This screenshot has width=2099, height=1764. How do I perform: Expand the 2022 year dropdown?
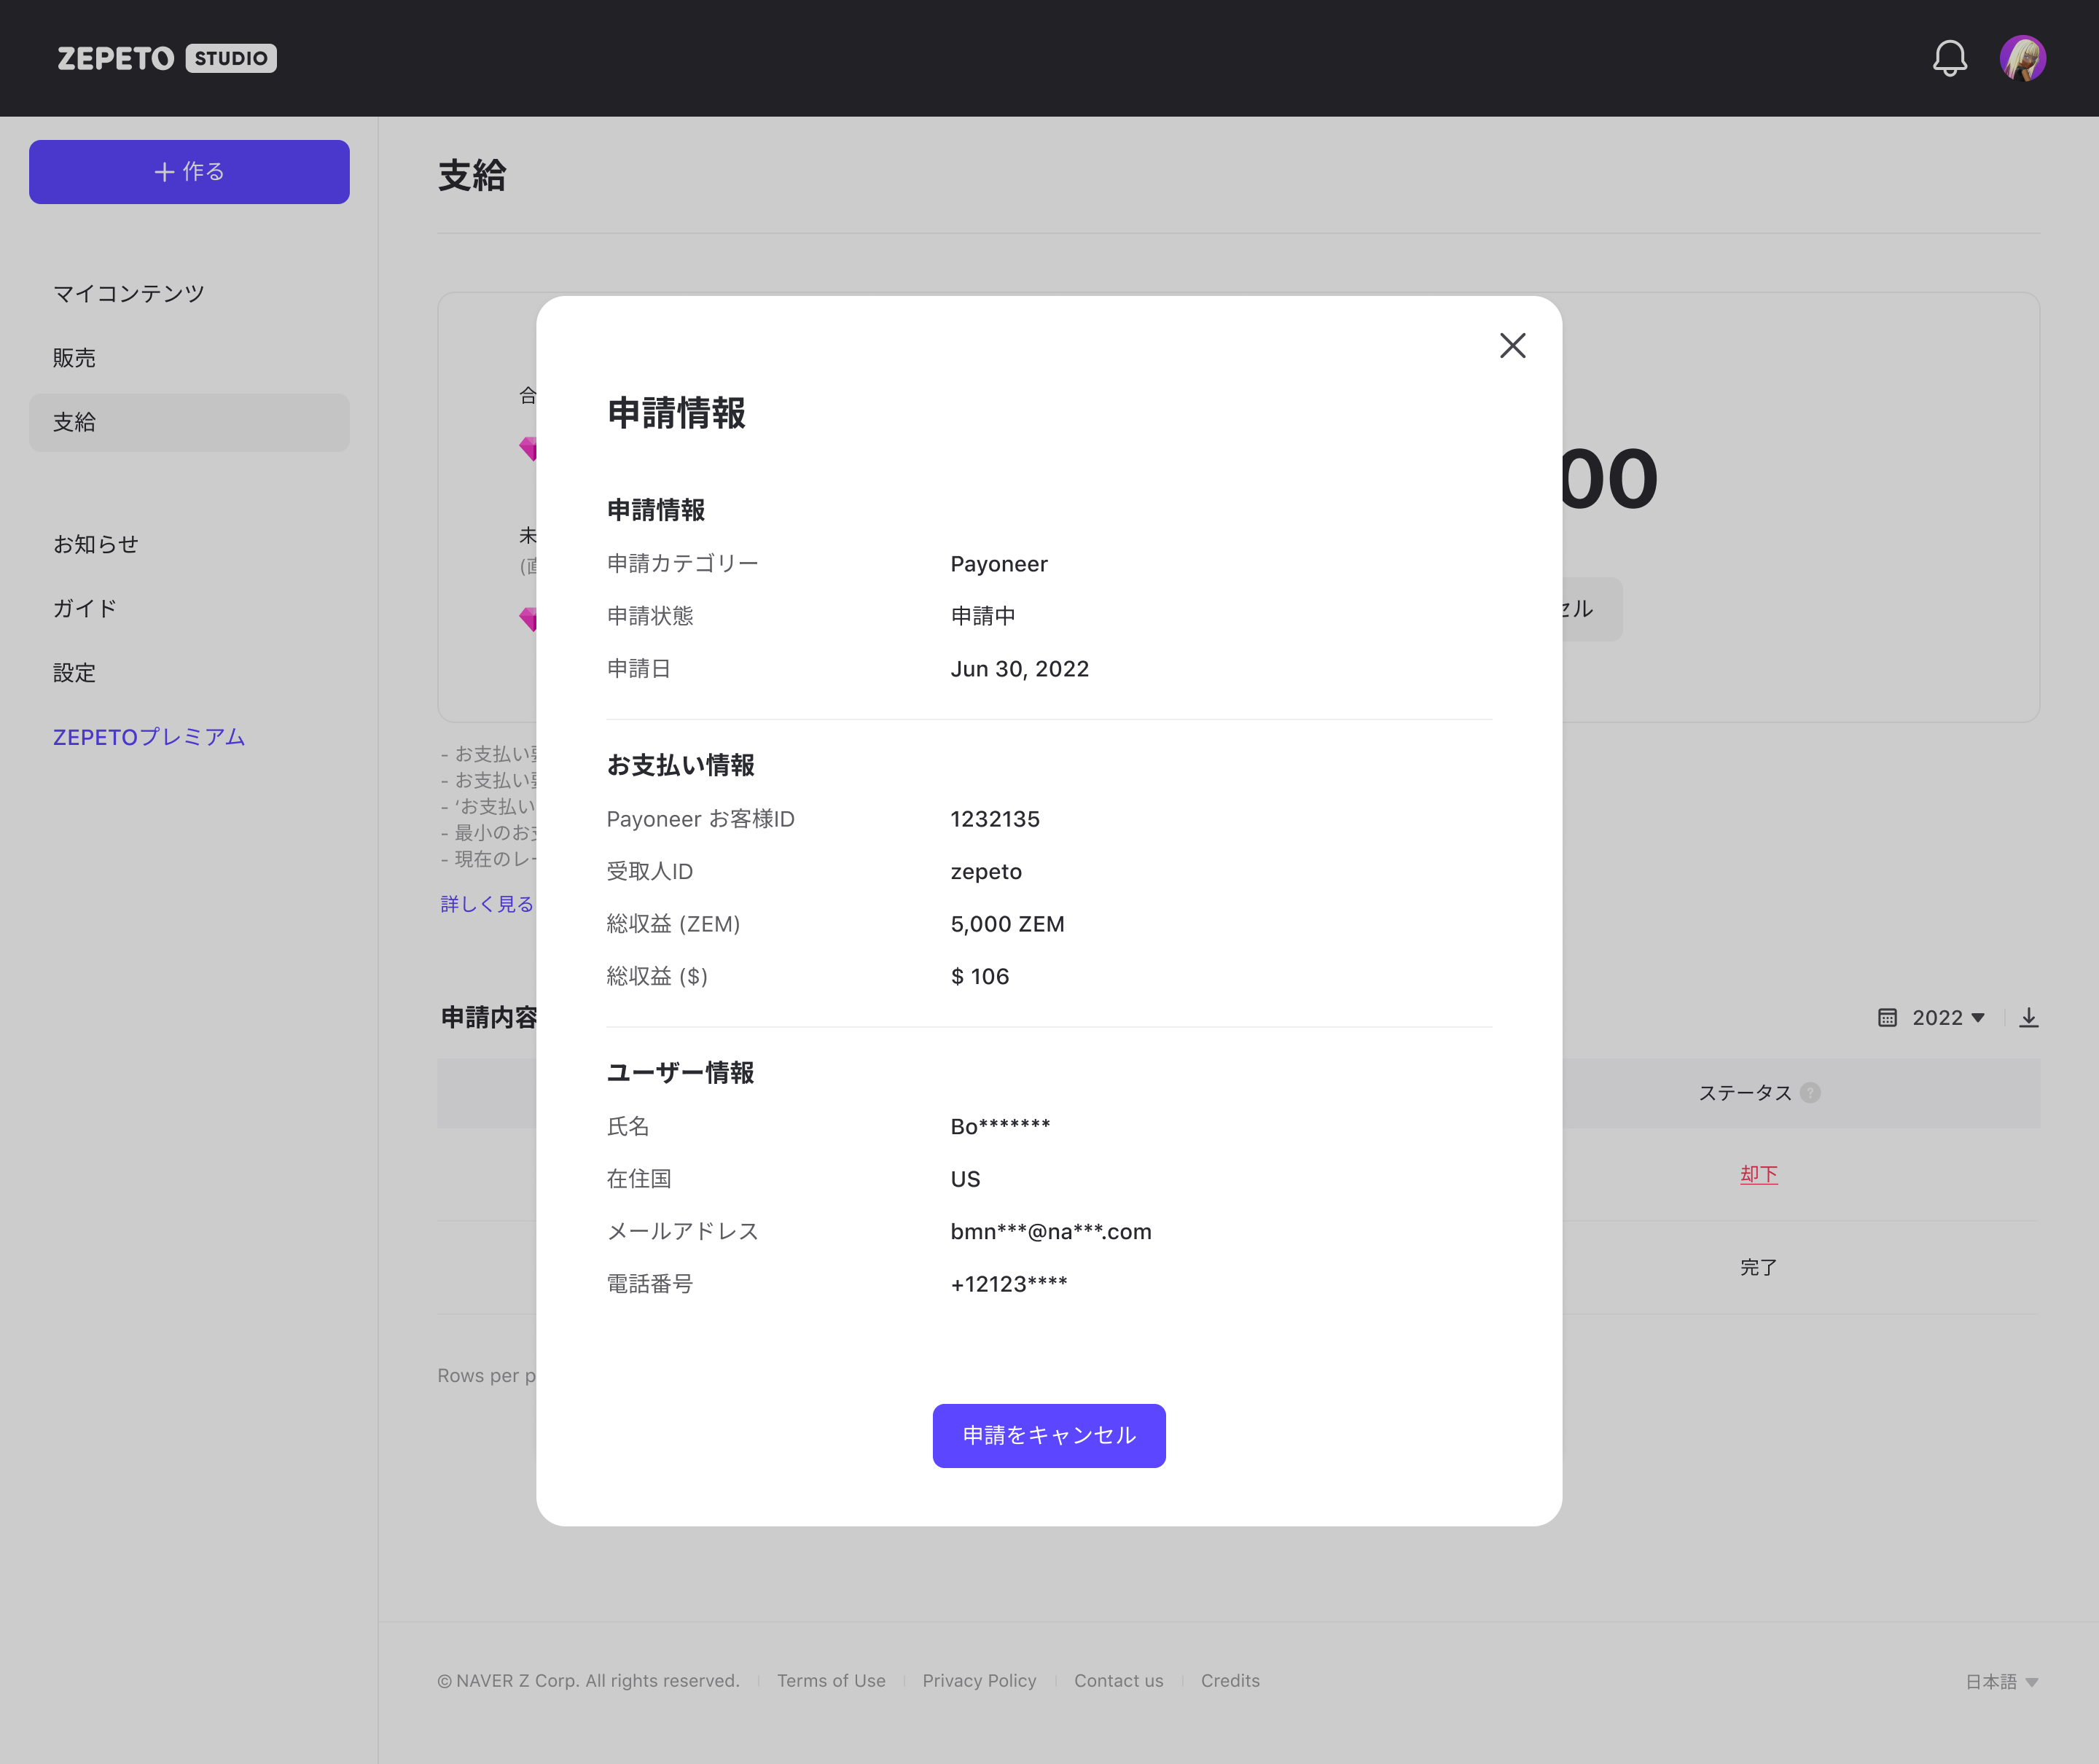(1948, 1018)
